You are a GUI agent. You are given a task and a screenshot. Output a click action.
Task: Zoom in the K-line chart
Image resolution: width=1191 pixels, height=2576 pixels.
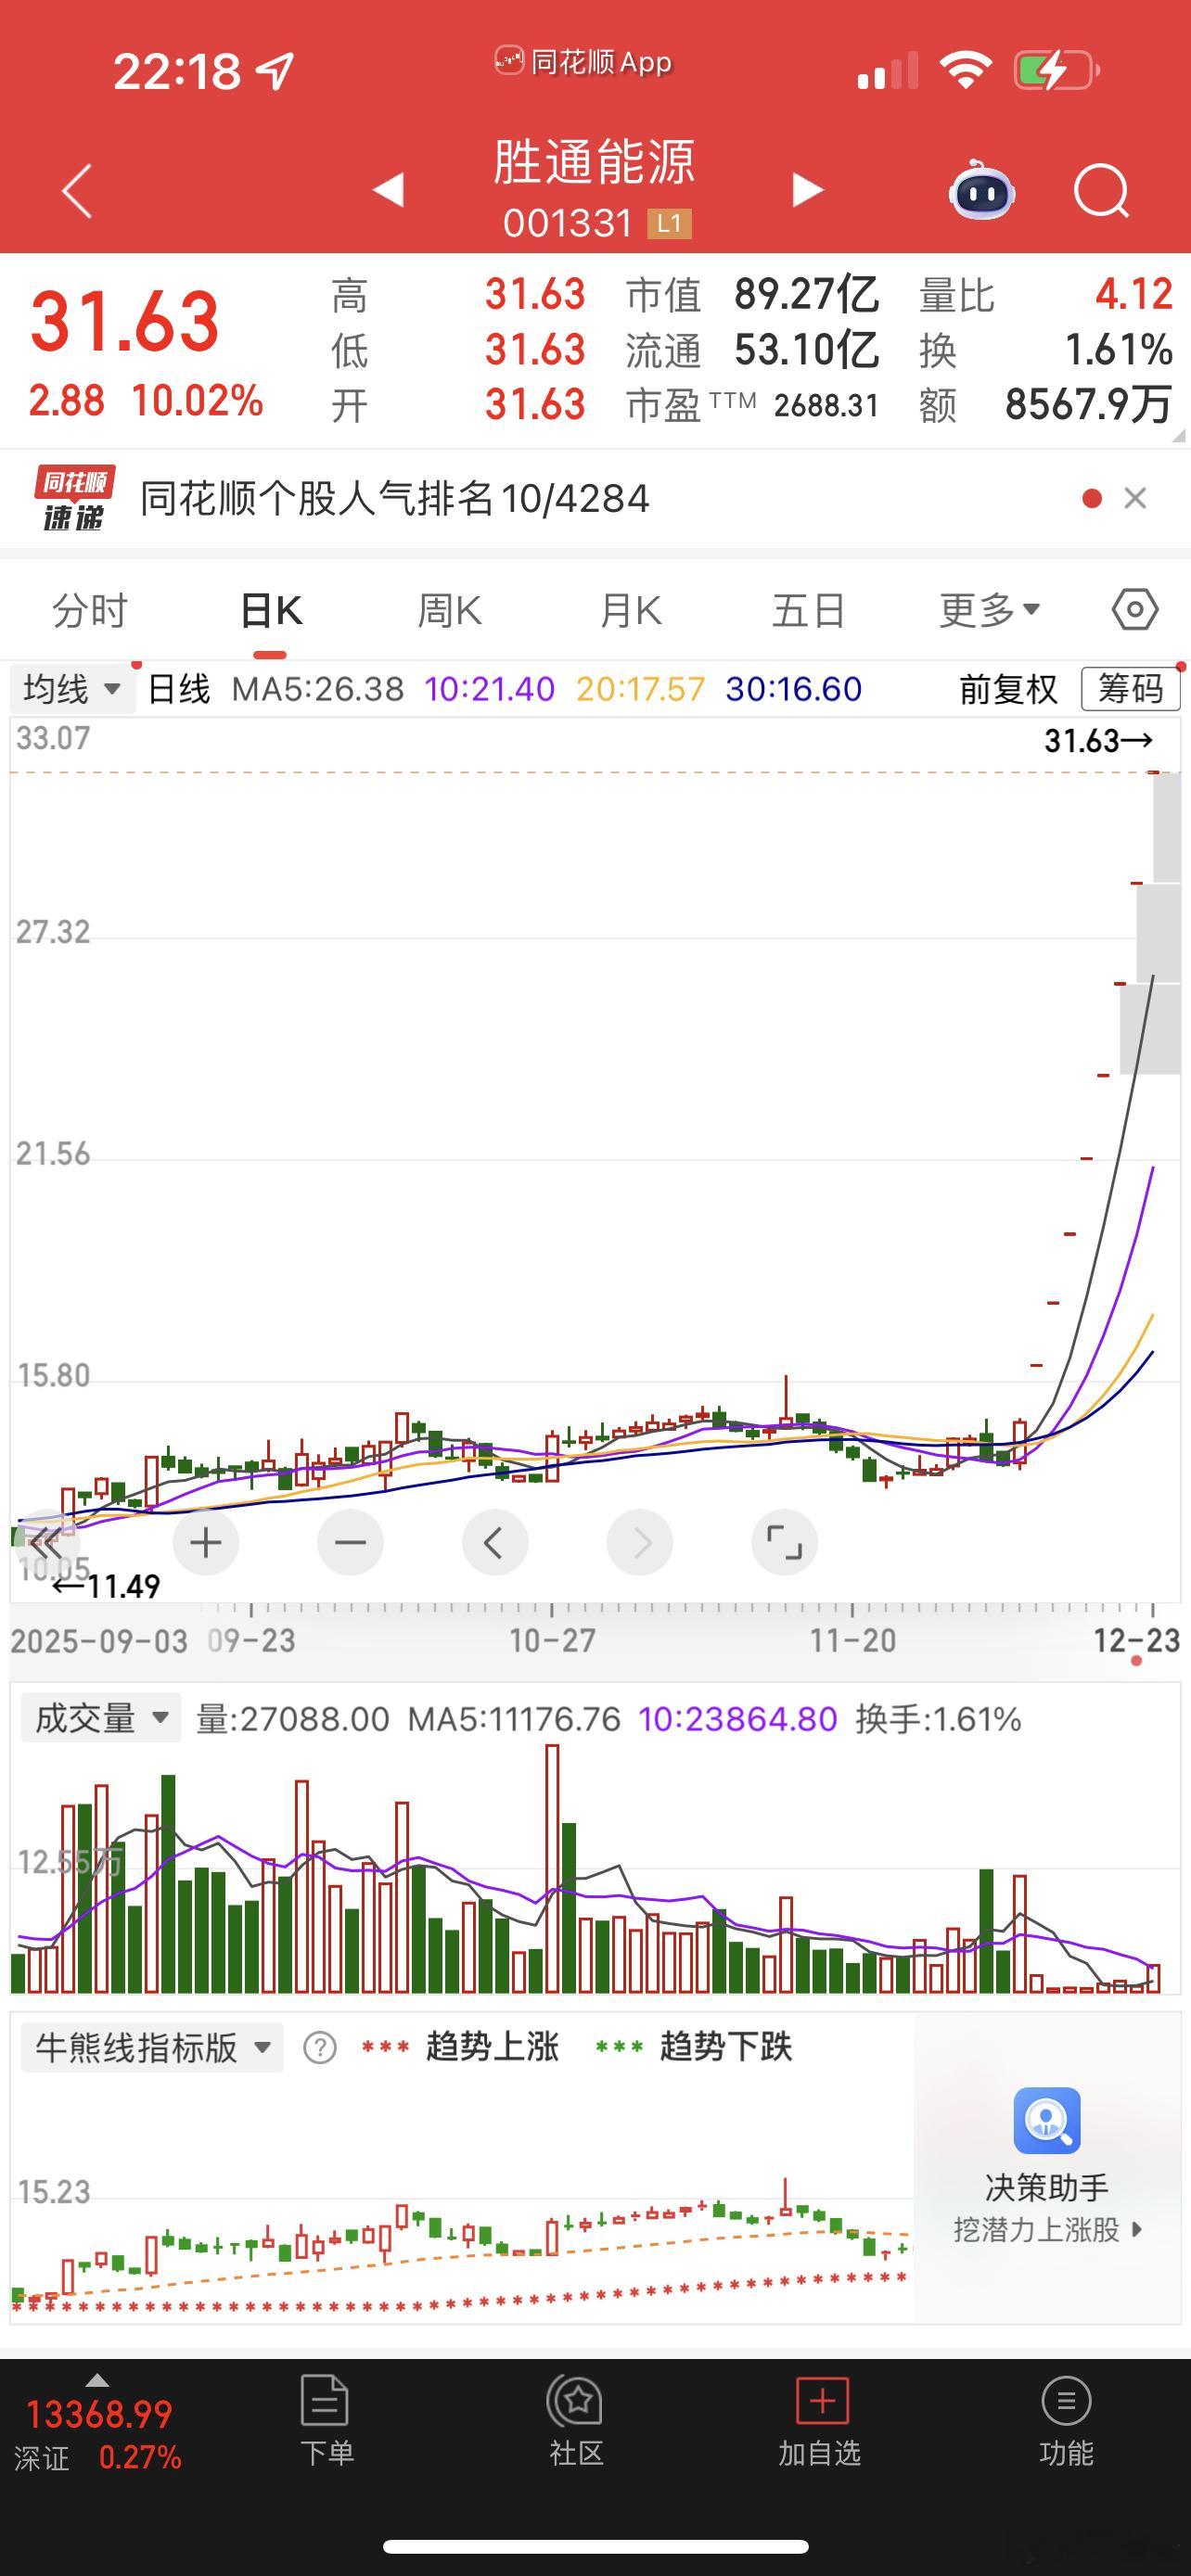[x=206, y=1543]
